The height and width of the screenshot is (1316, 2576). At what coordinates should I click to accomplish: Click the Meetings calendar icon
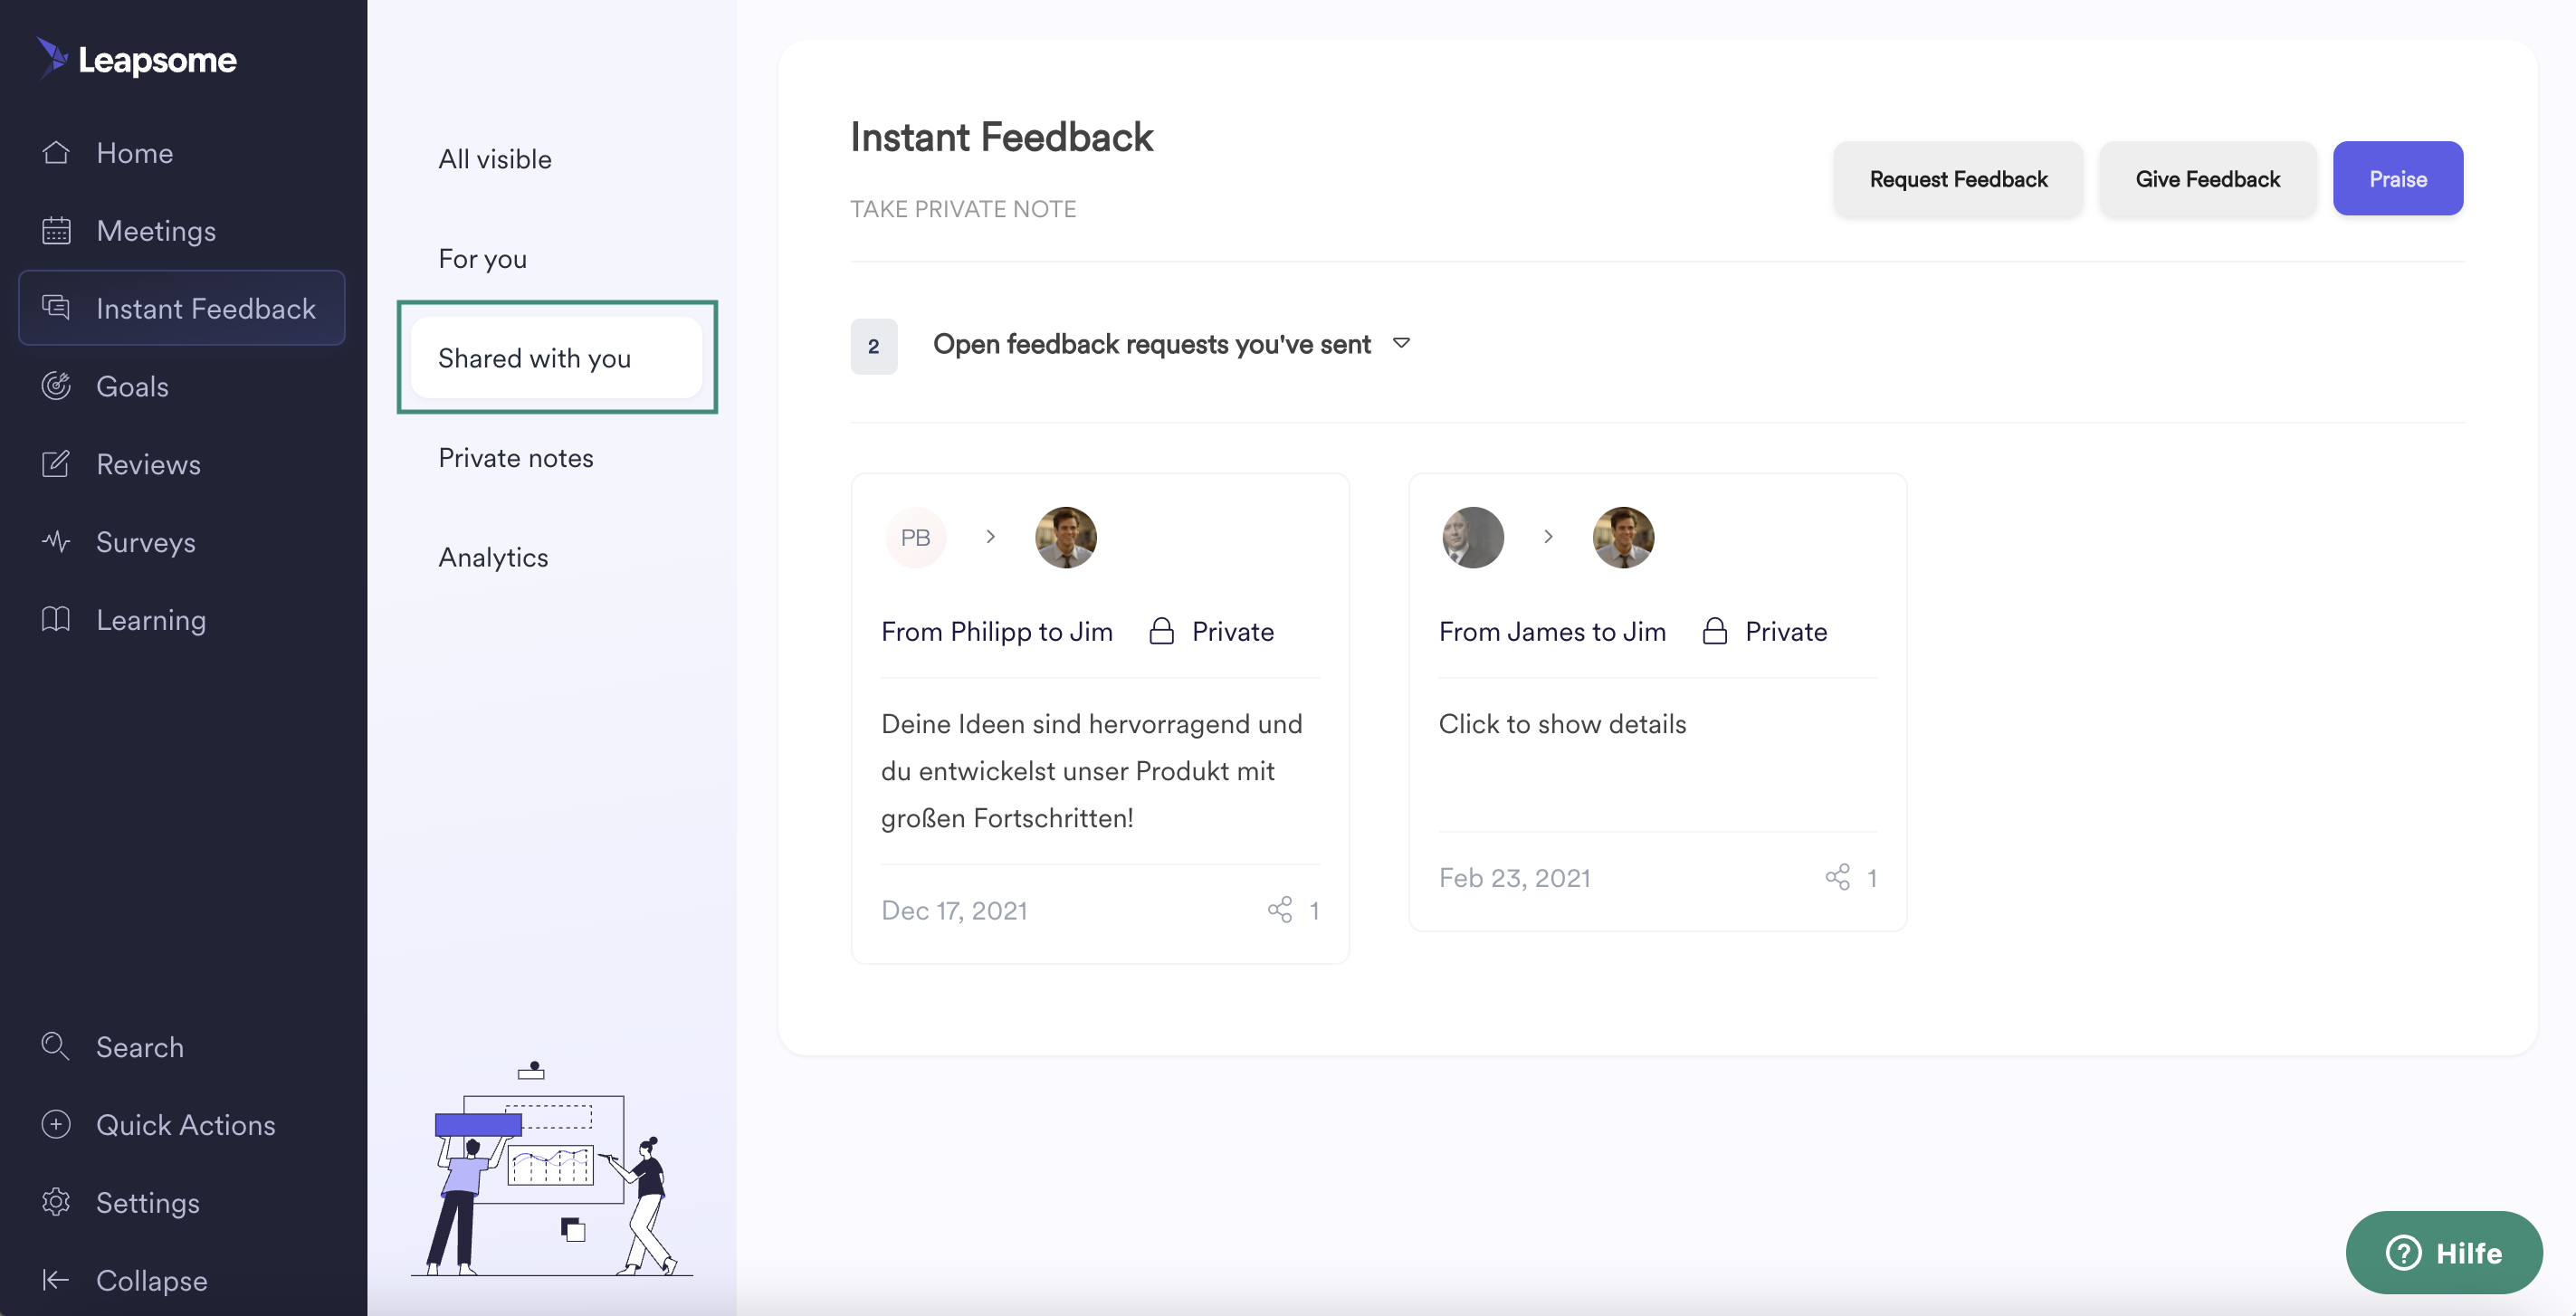[x=56, y=230]
